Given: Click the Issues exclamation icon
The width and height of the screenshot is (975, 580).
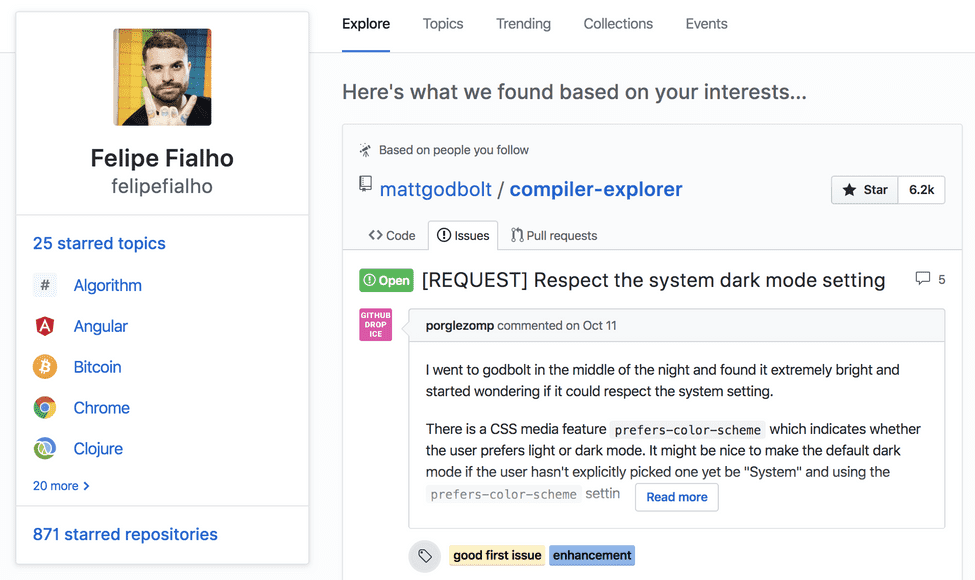Looking at the screenshot, I should (x=445, y=235).
